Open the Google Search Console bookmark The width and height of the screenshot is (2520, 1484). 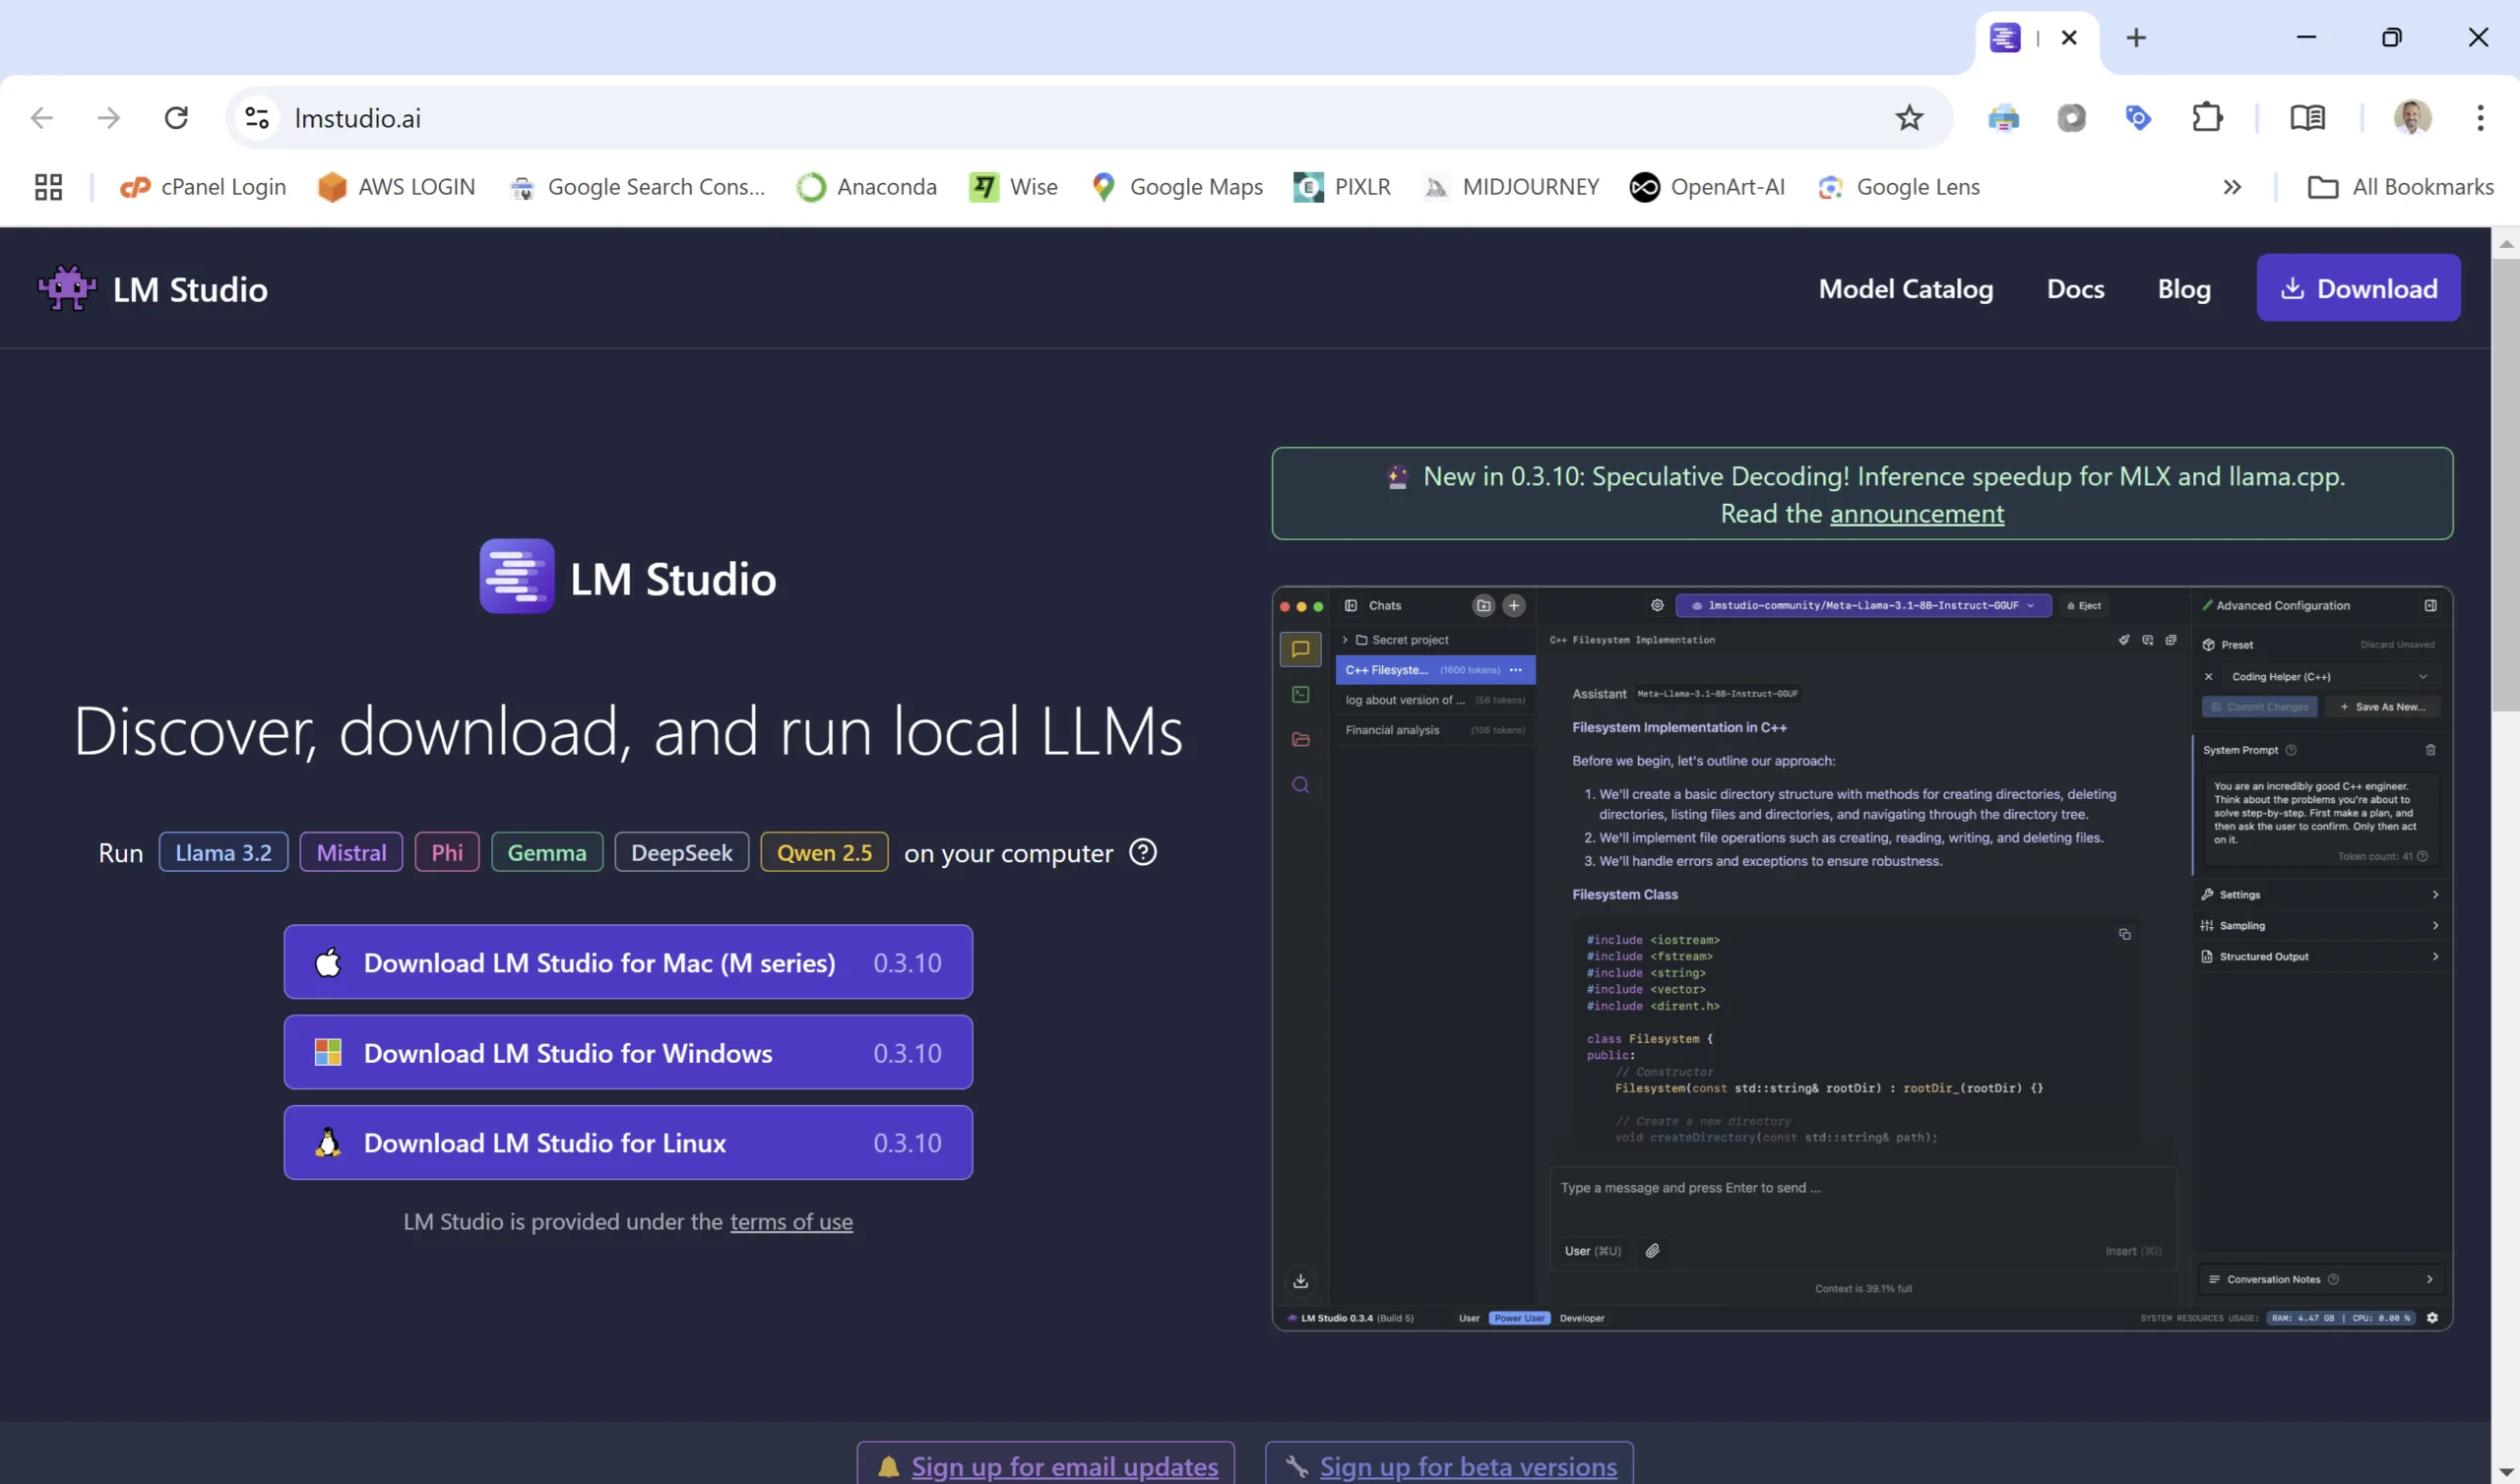pos(638,187)
